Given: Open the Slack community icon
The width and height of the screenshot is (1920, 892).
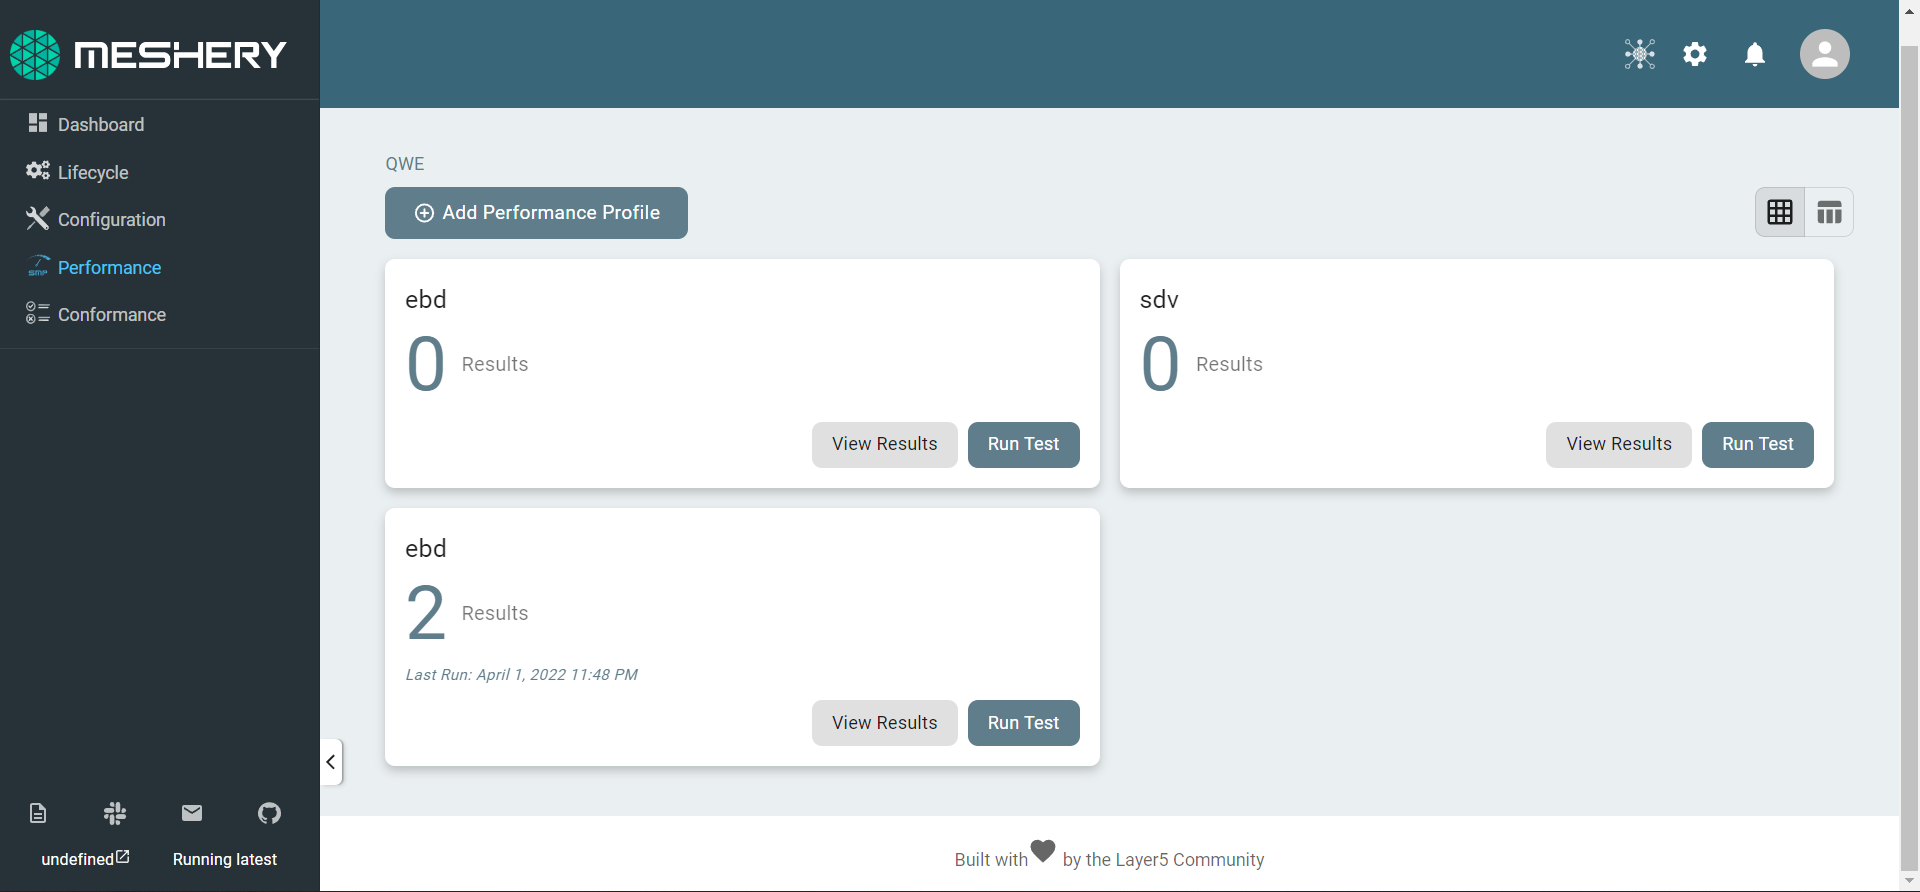Looking at the screenshot, I should (115, 813).
